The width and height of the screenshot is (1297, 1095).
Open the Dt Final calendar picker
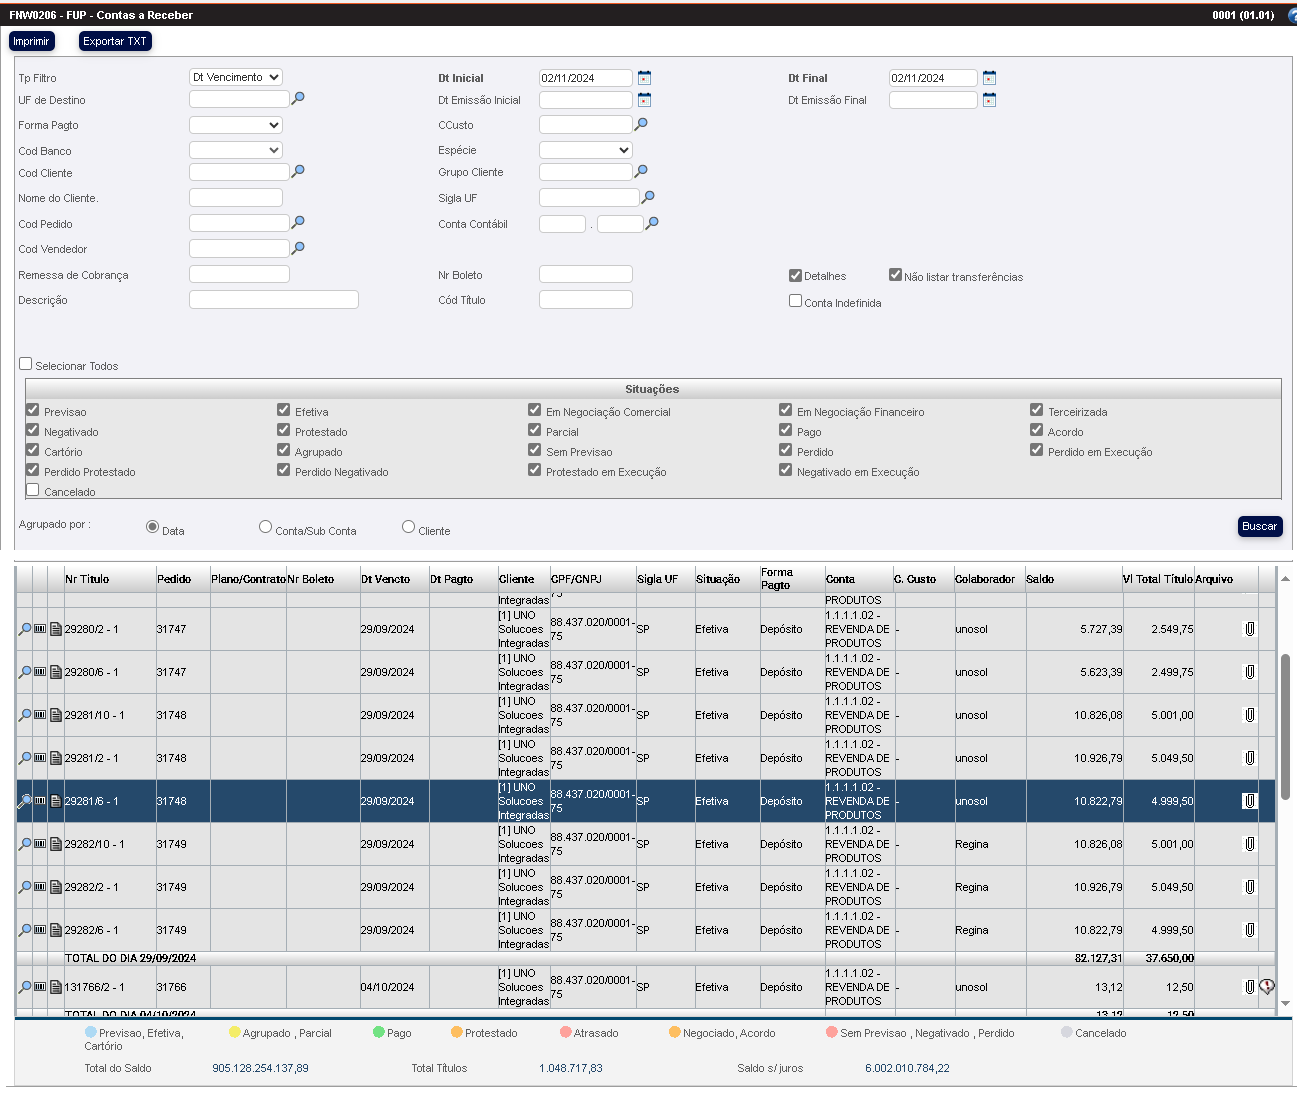989,78
